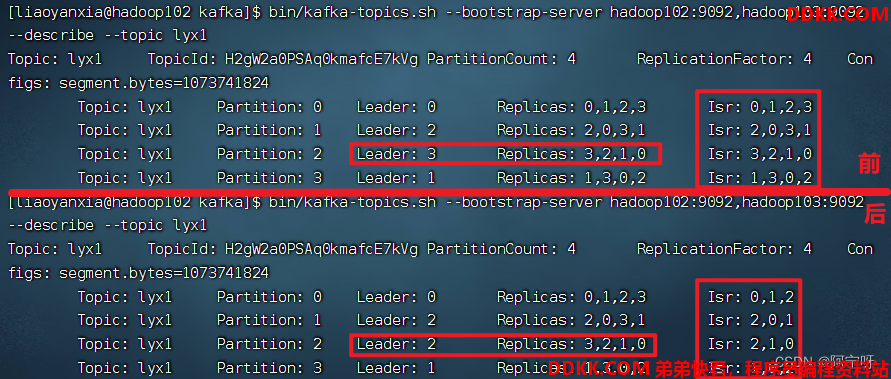Click "Topic: lyx1" in the Isr: 2,0,1 row
The width and height of the screenshot is (891, 379).
[124, 320]
